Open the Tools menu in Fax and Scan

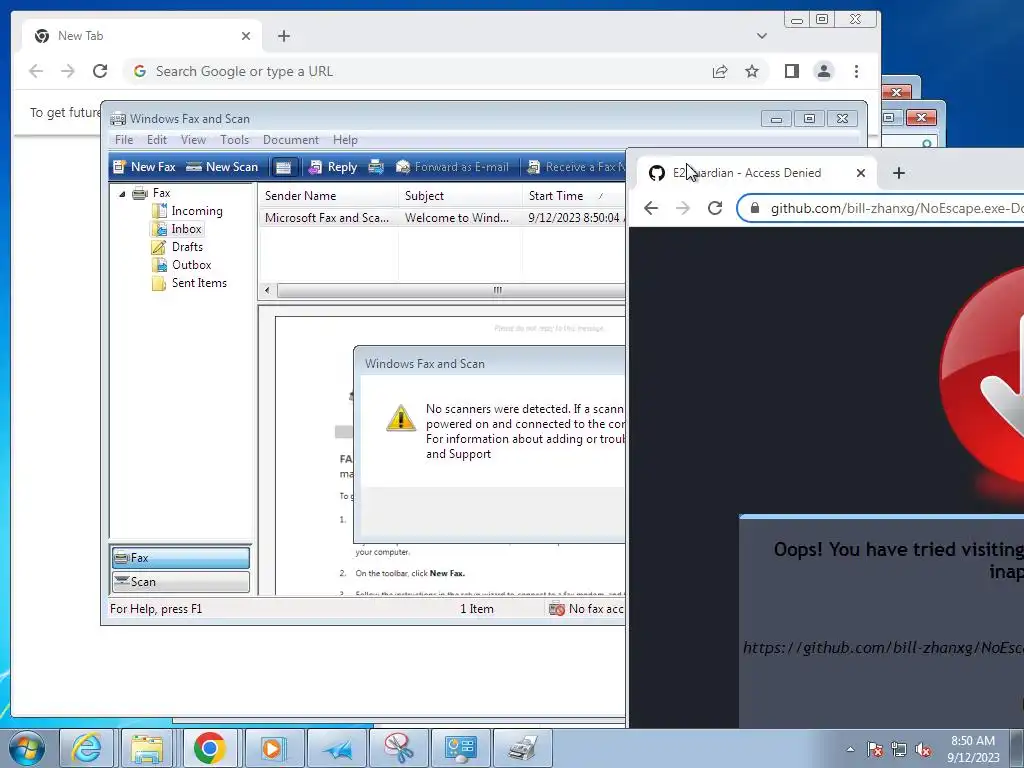point(234,140)
